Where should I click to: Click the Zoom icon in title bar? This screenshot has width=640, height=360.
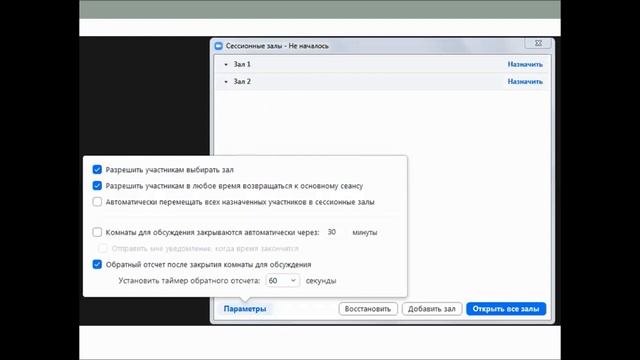219,46
